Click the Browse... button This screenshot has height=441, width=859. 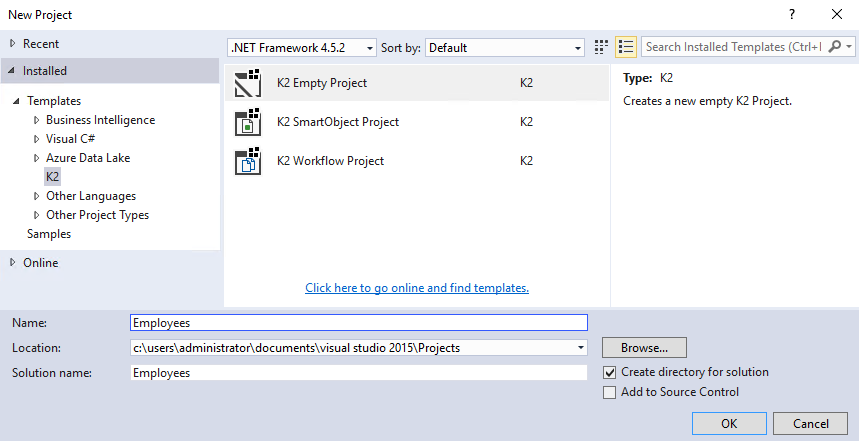[644, 348]
